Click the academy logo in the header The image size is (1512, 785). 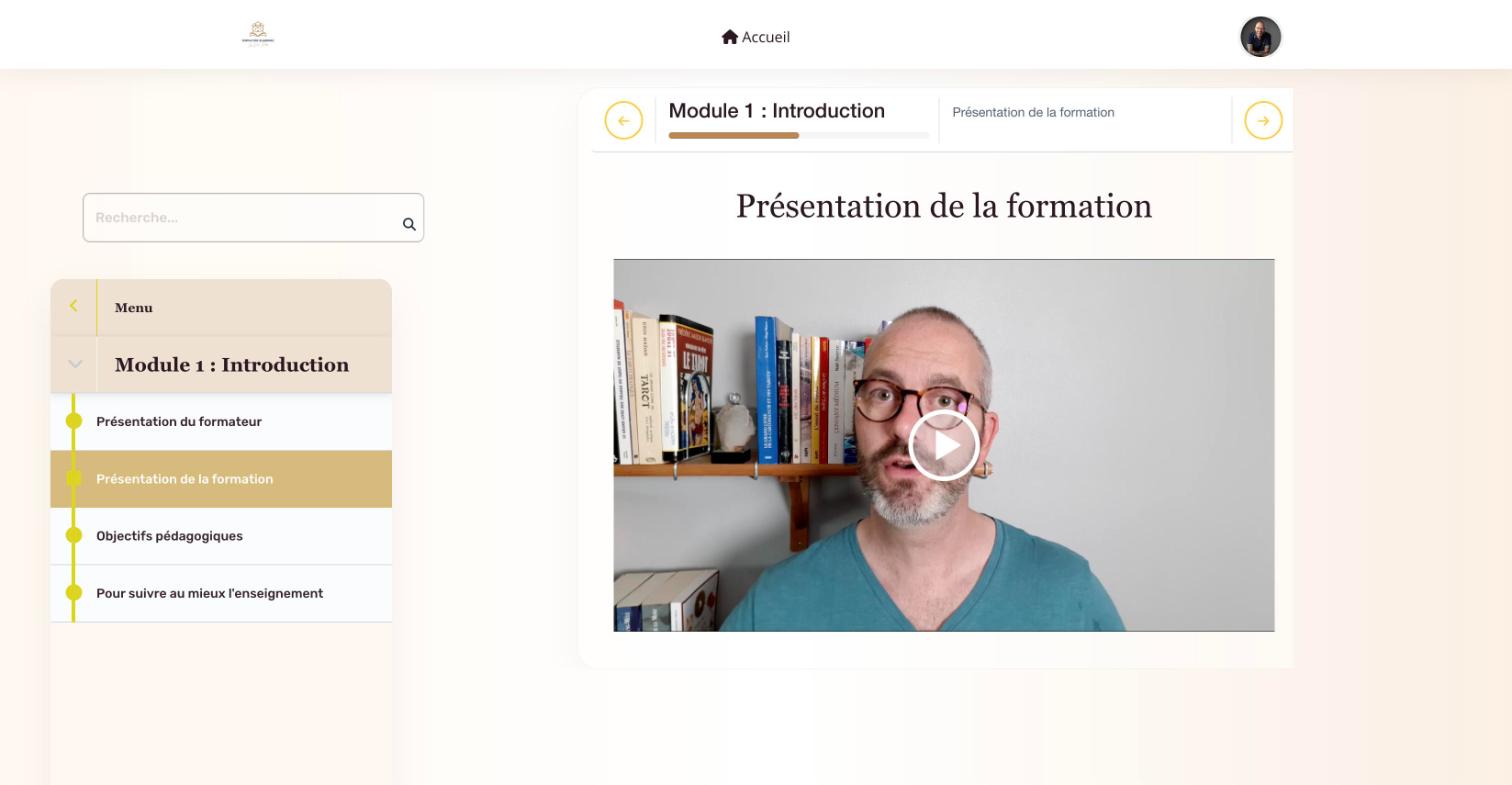click(x=258, y=35)
